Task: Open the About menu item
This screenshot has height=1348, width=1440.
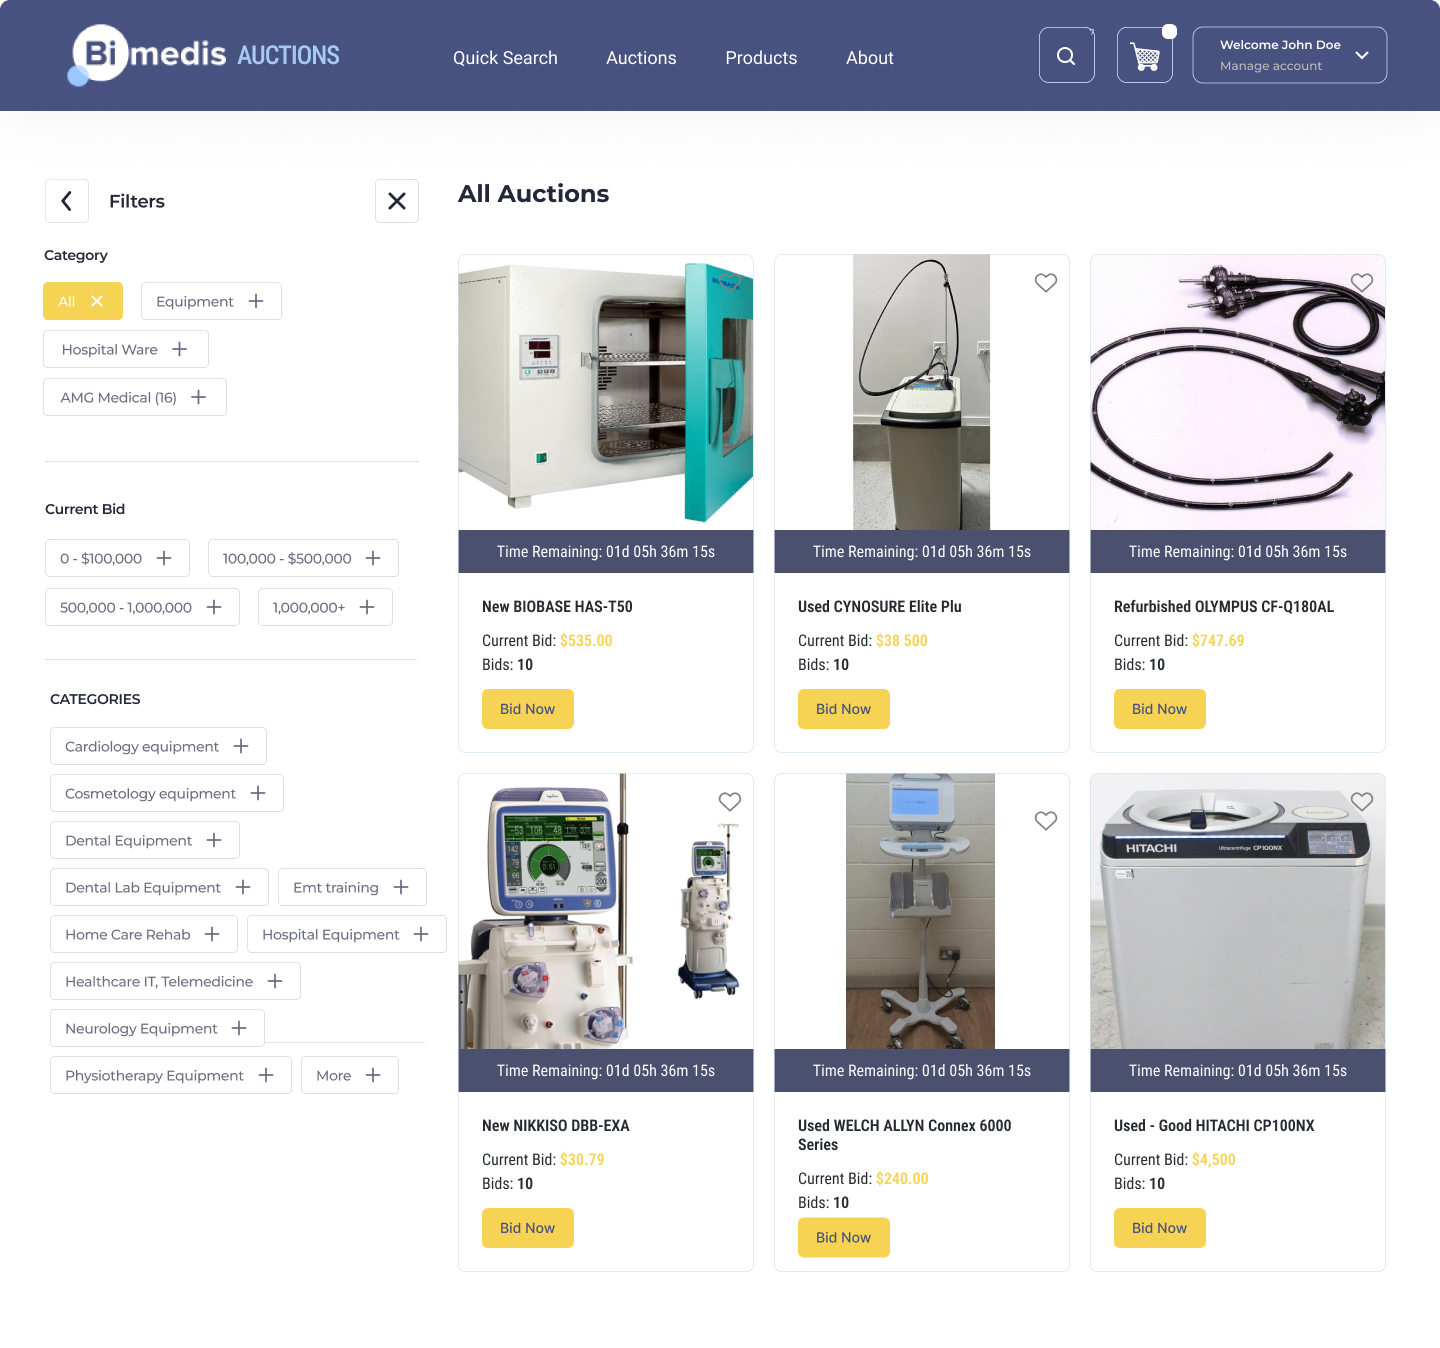Action: point(870,58)
